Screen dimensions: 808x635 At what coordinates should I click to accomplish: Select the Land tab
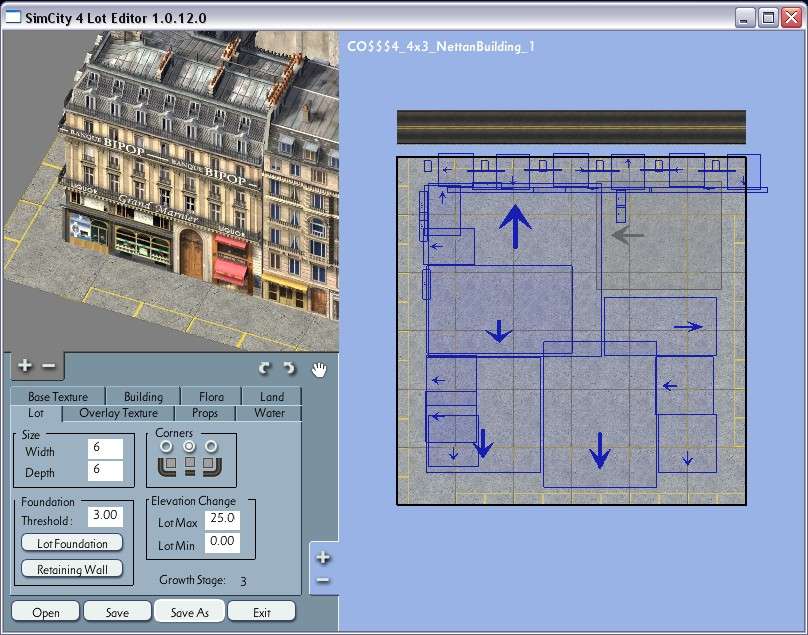pos(272,396)
